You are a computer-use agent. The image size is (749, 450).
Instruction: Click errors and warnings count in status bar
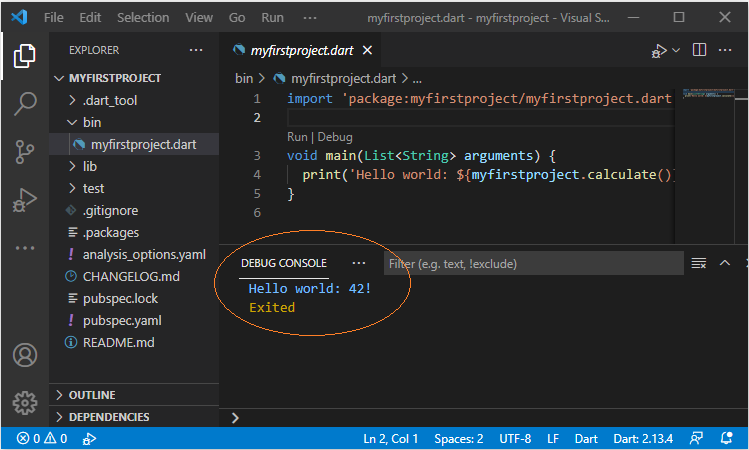click(x=42, y=439)
